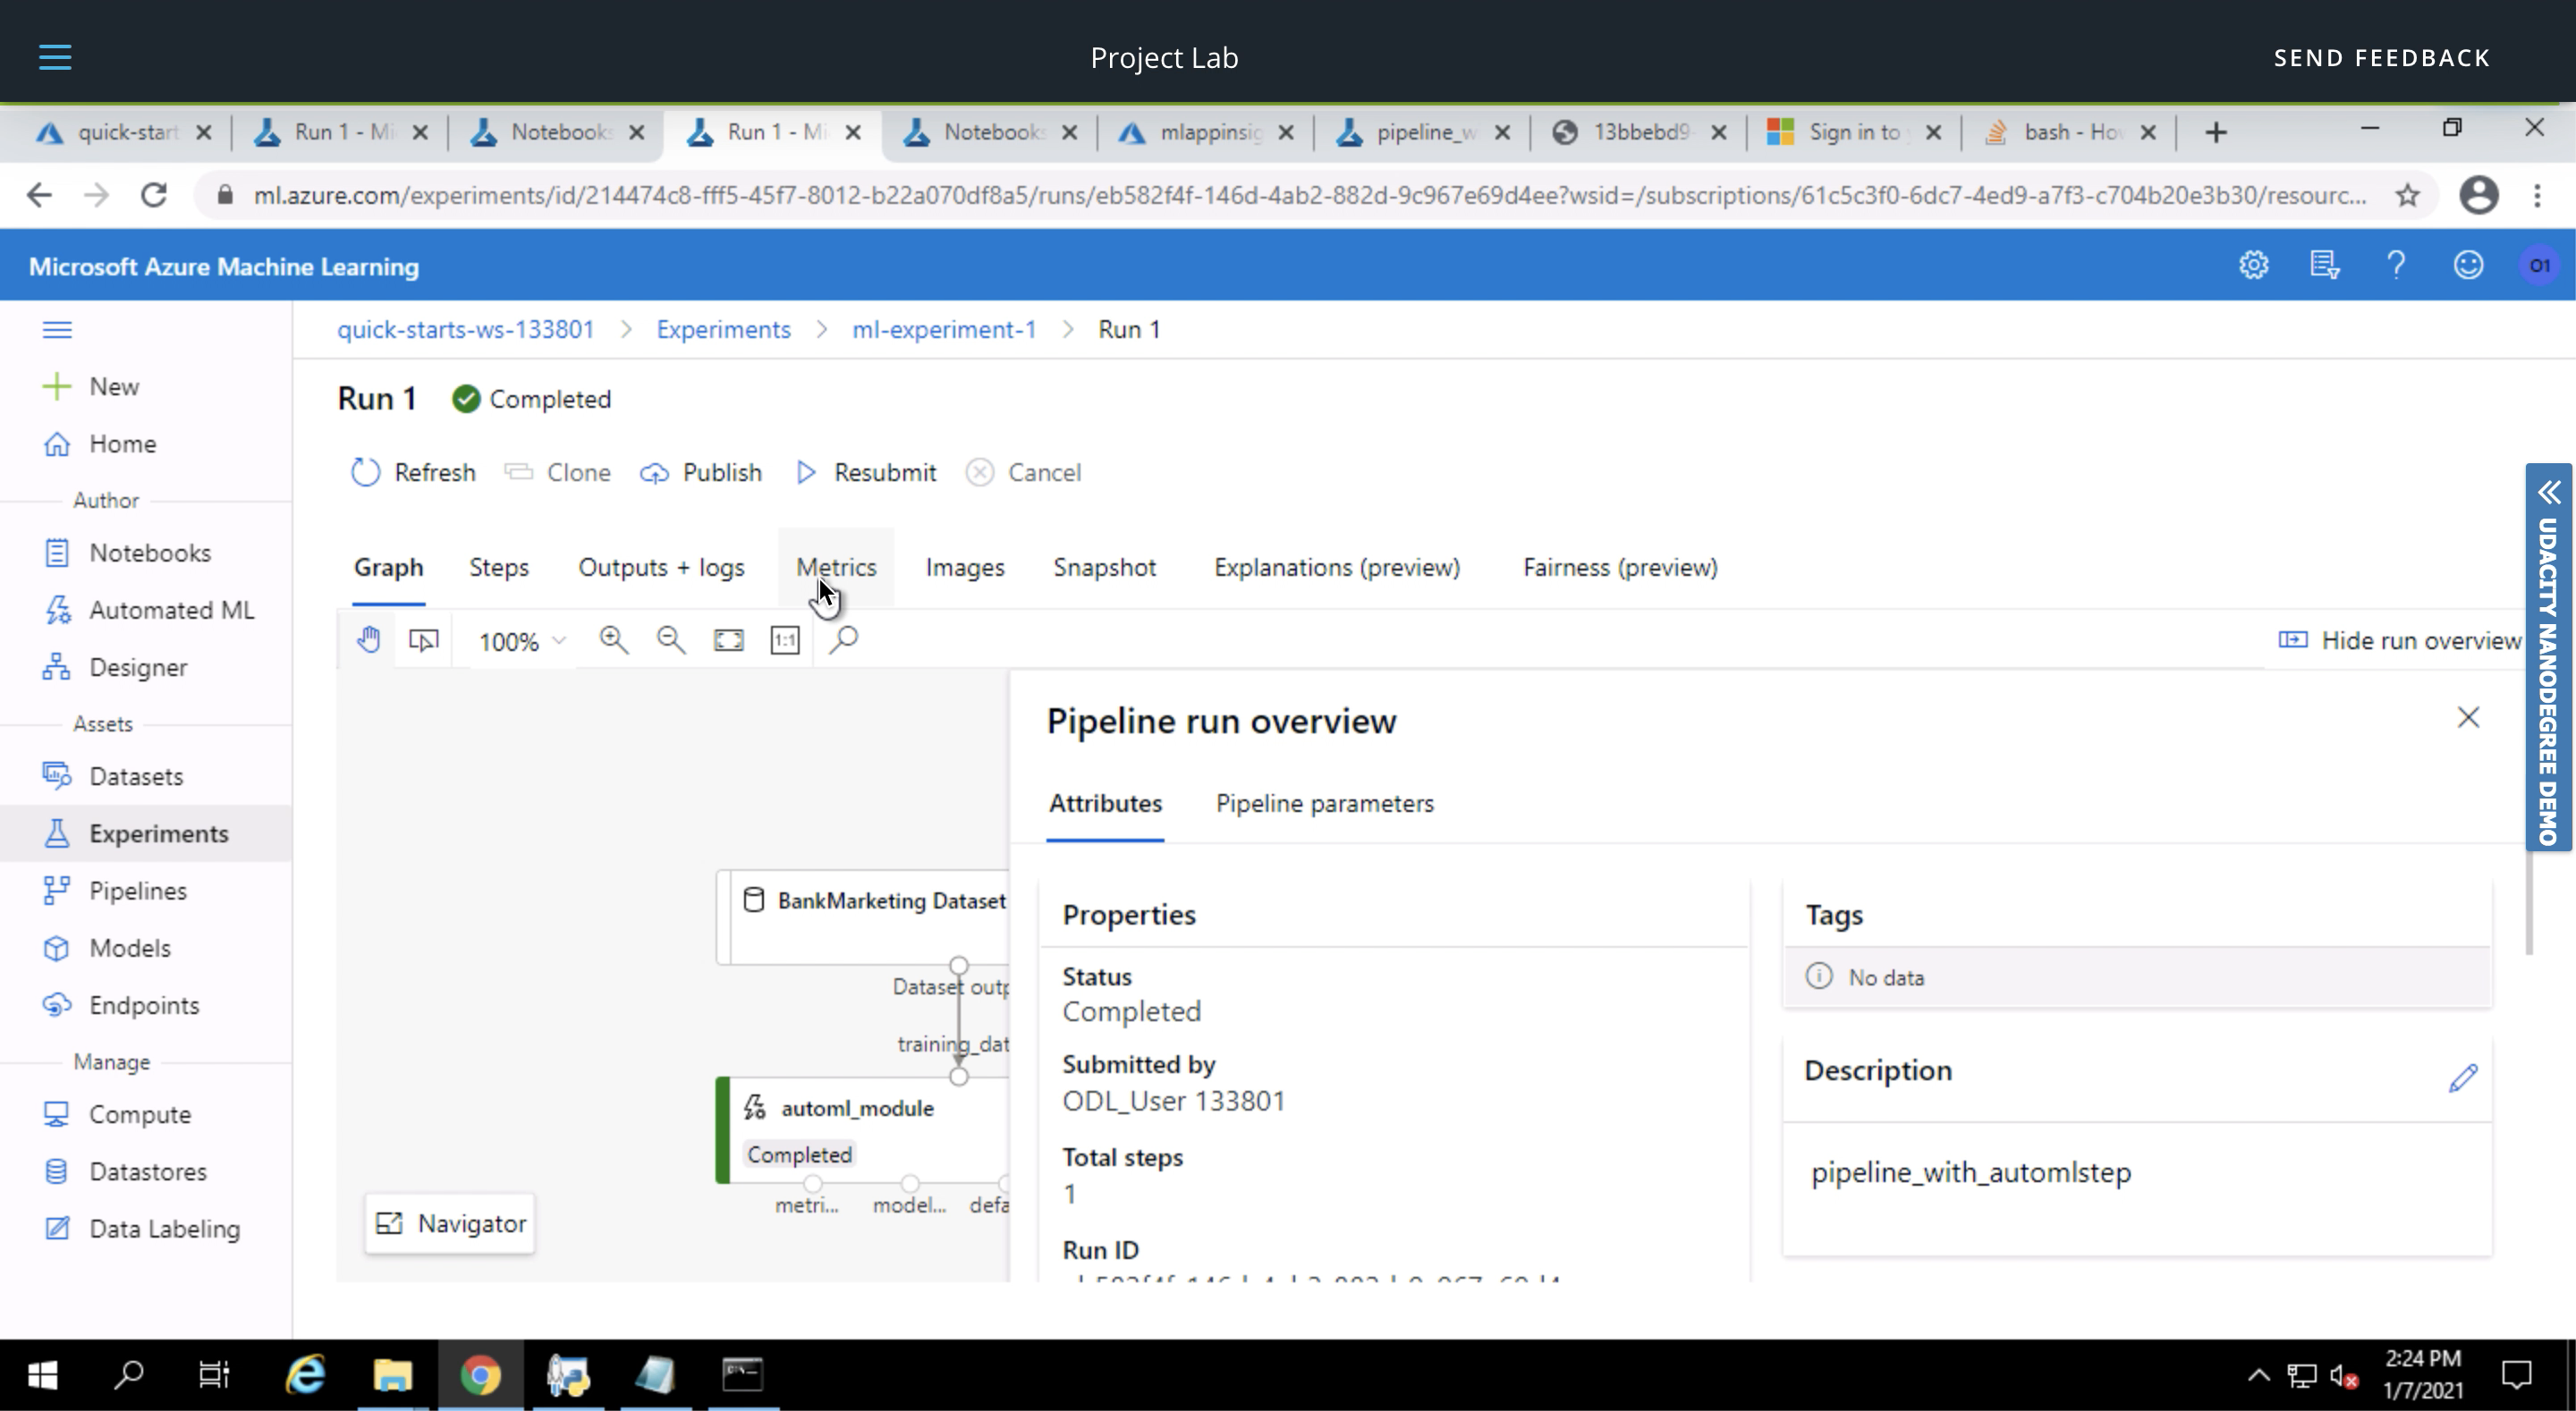The width and height of the screenshot is (2576, 1411).
Task: Toggle Hide run overview panel
Action: (x=2399, y=640)
